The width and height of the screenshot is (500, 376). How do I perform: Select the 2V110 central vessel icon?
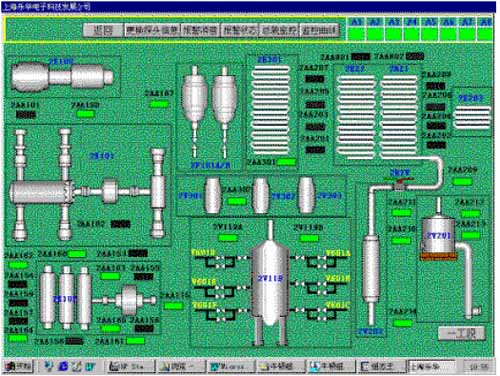270,283
